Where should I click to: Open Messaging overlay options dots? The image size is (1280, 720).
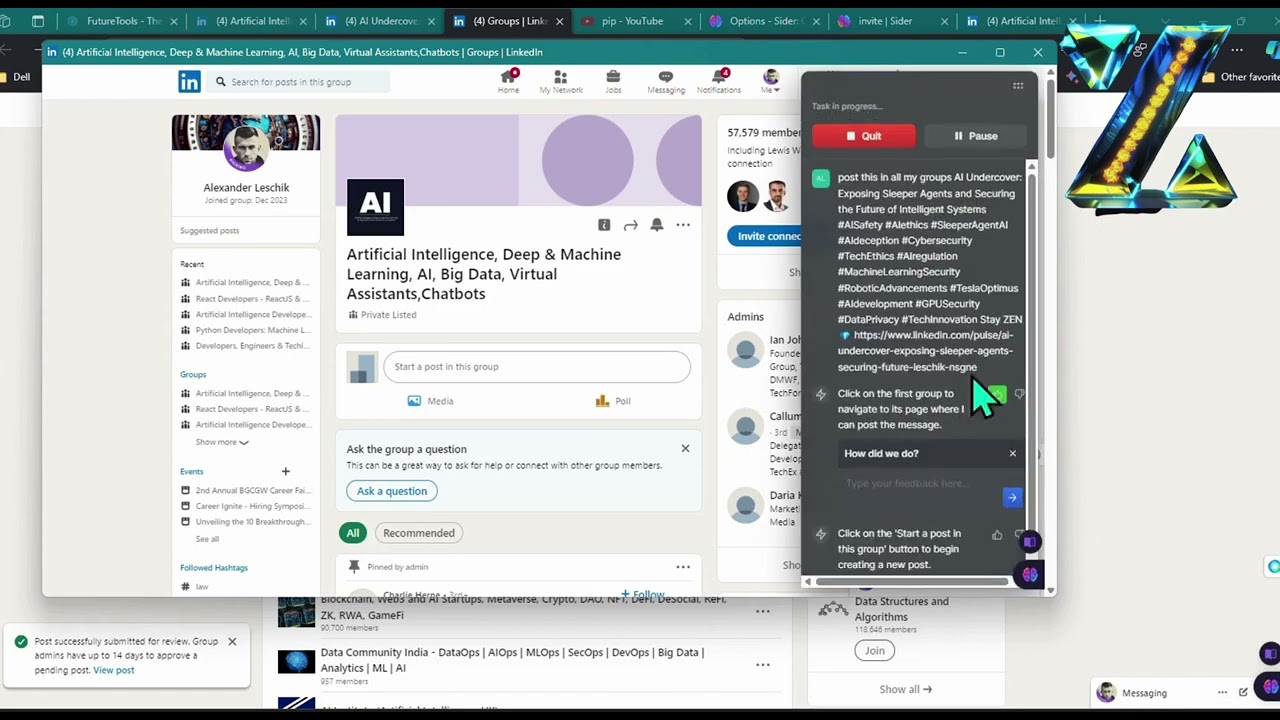click(1222, 692)
